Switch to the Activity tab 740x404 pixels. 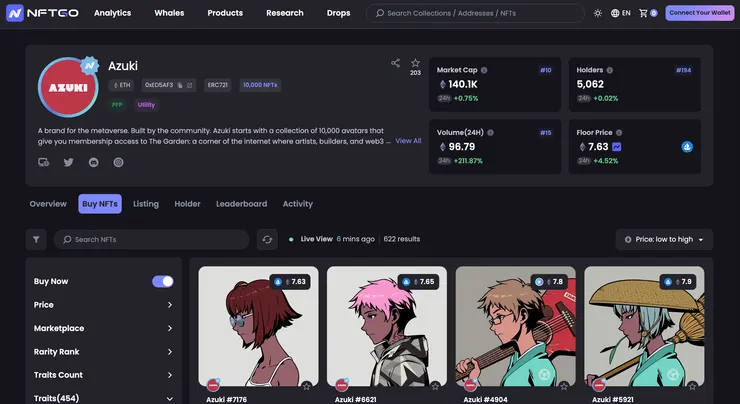tap(298, 204)
